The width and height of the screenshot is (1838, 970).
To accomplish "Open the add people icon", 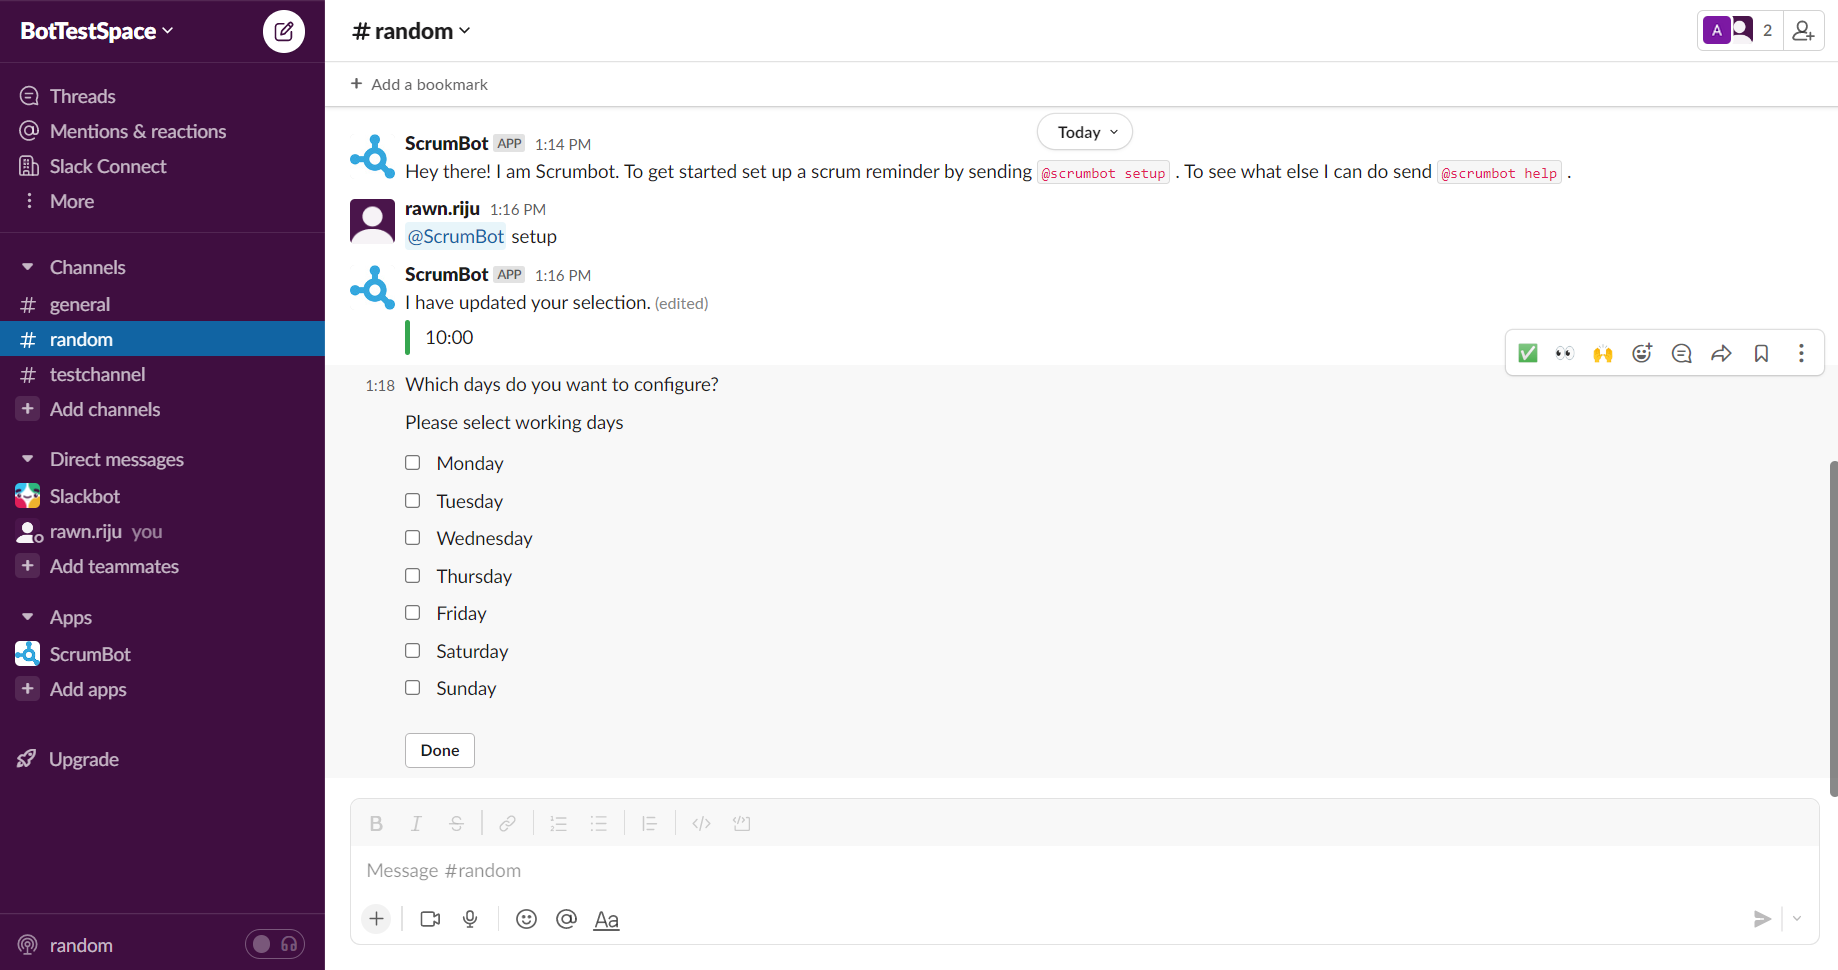I will 1803,31.
